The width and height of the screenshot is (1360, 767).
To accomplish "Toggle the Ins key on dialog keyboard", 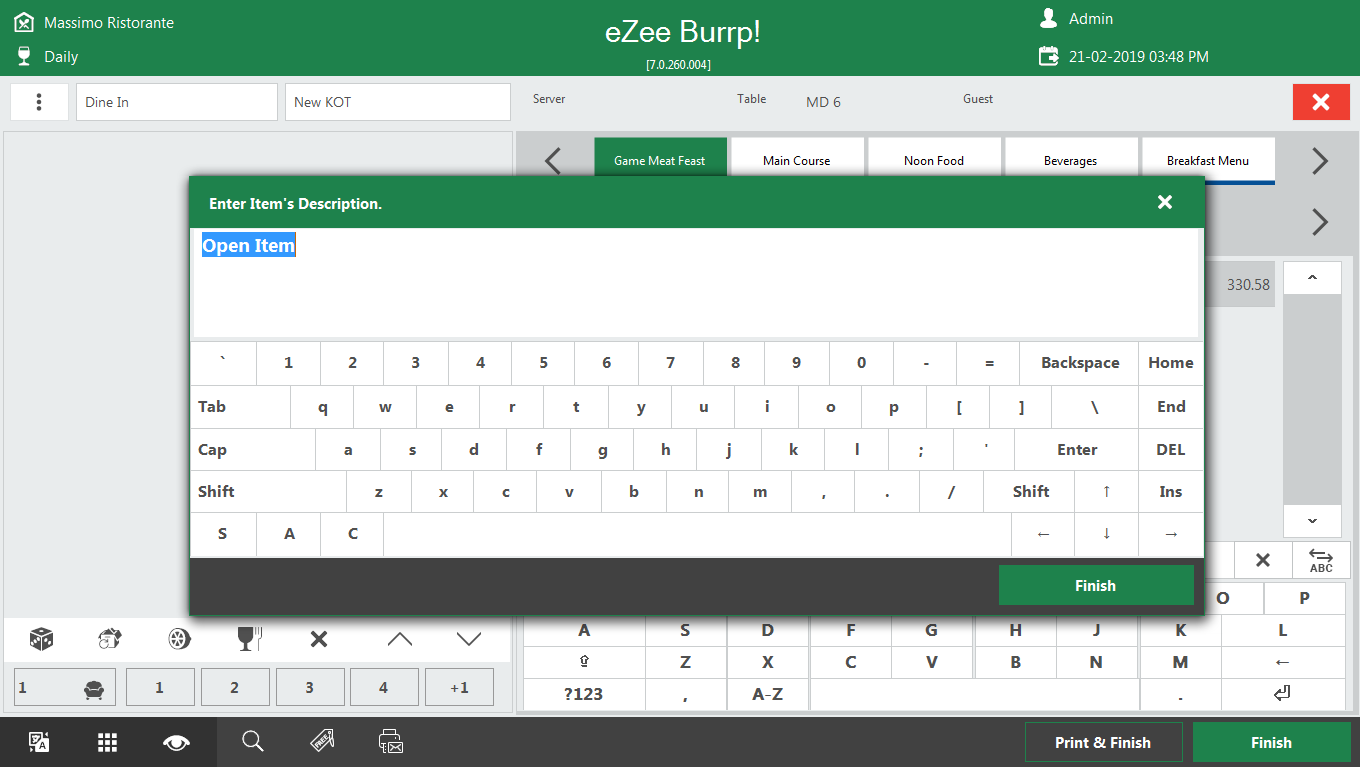I will [x=1171, y=492].
